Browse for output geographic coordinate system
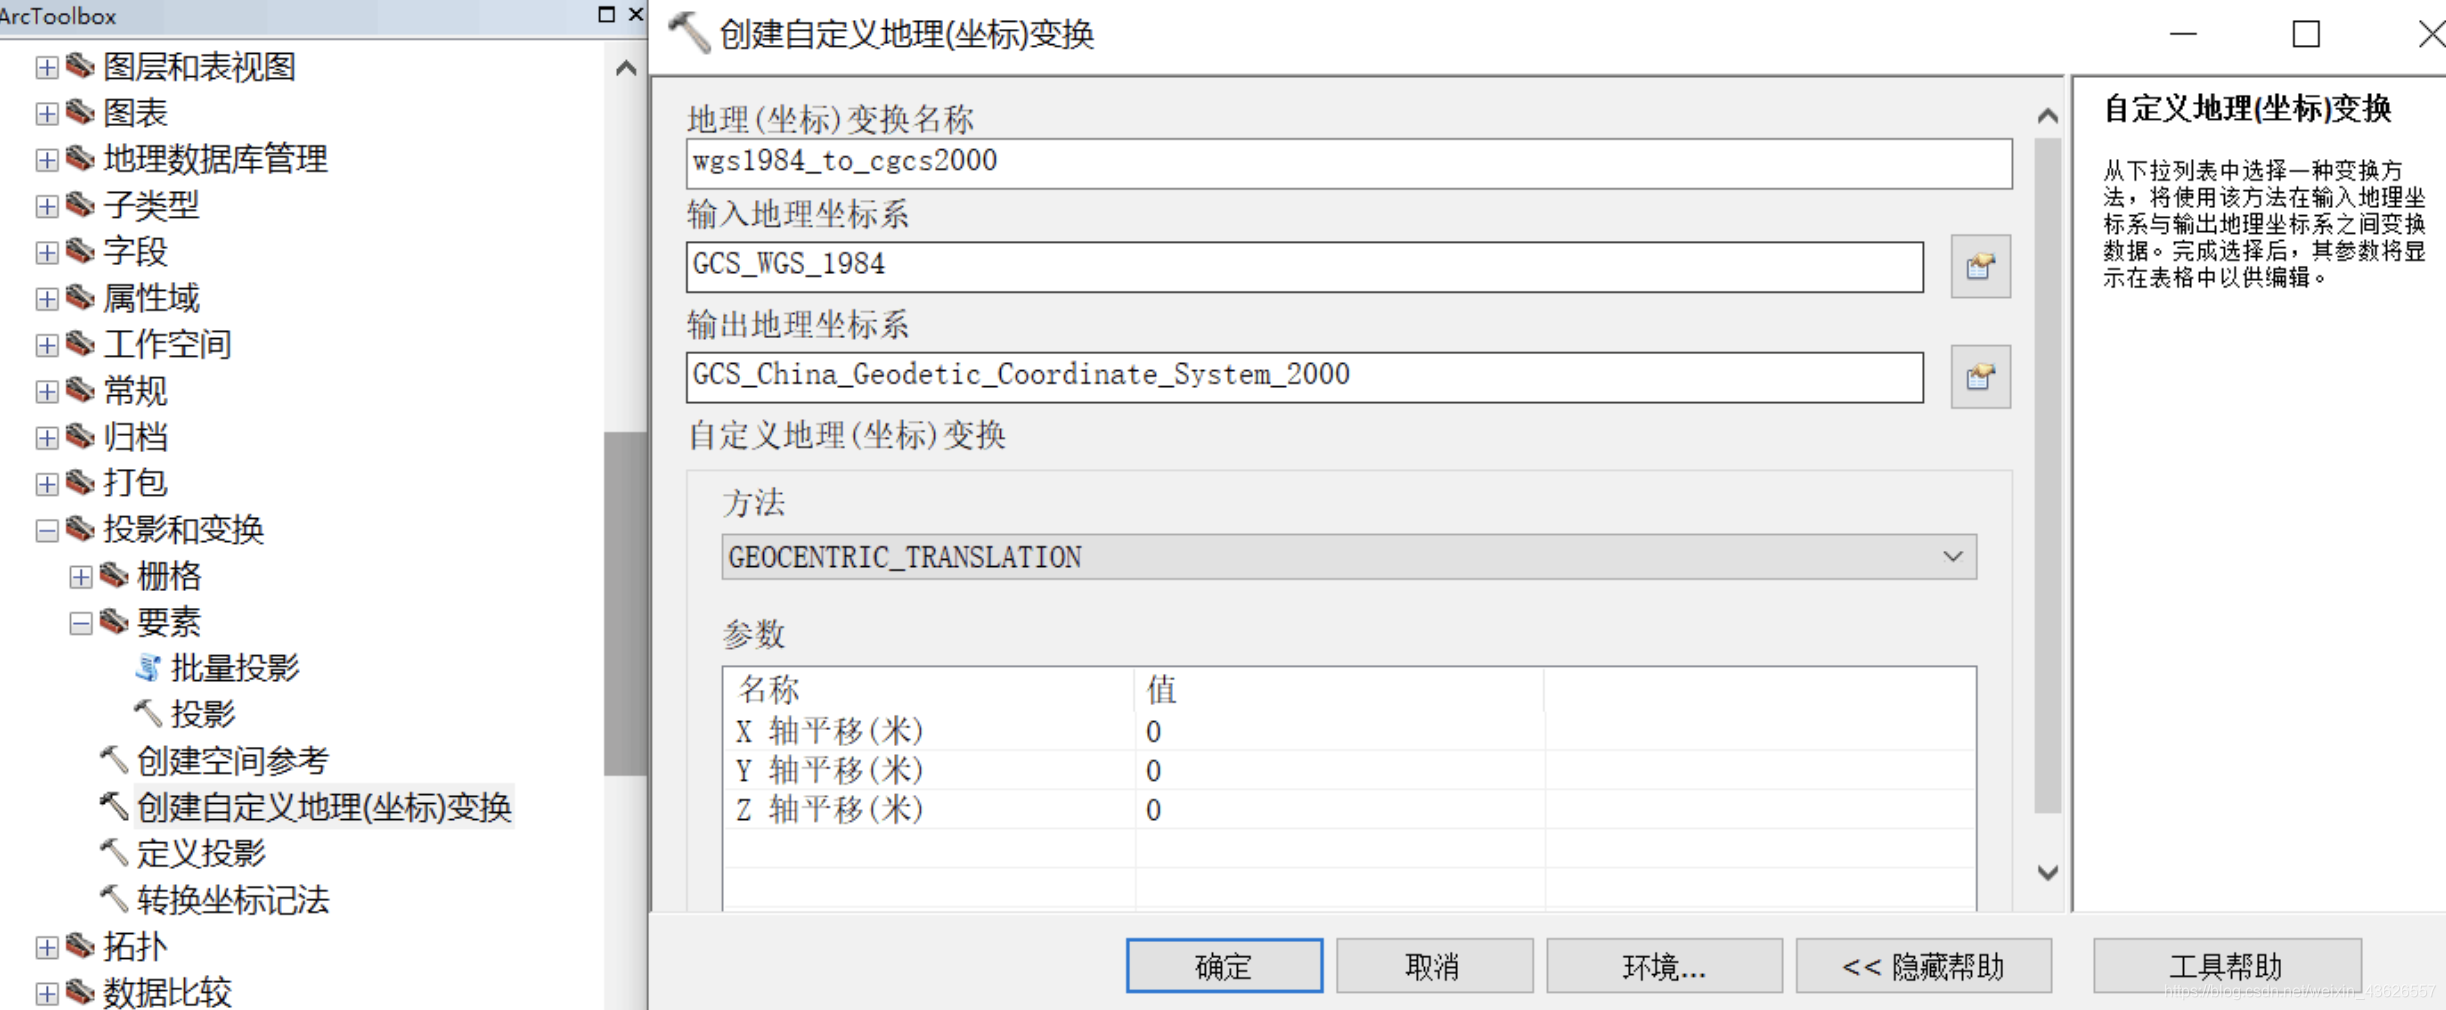 (x=1980, y=377)
